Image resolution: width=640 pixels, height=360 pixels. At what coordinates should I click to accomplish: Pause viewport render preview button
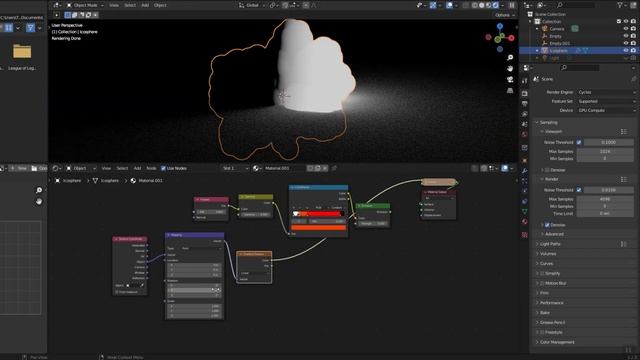click(511, 5)
